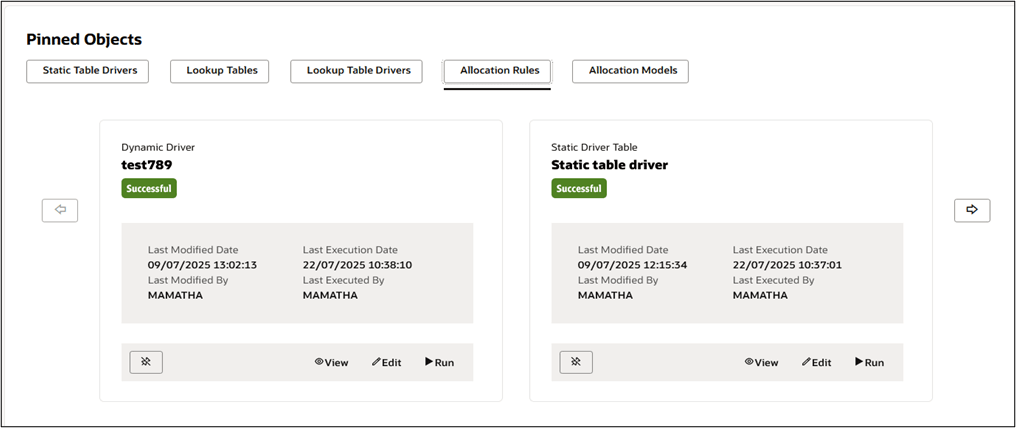View the Static table driver
The width and height of the screenshot is (1016, 428).
click(761, 363)
